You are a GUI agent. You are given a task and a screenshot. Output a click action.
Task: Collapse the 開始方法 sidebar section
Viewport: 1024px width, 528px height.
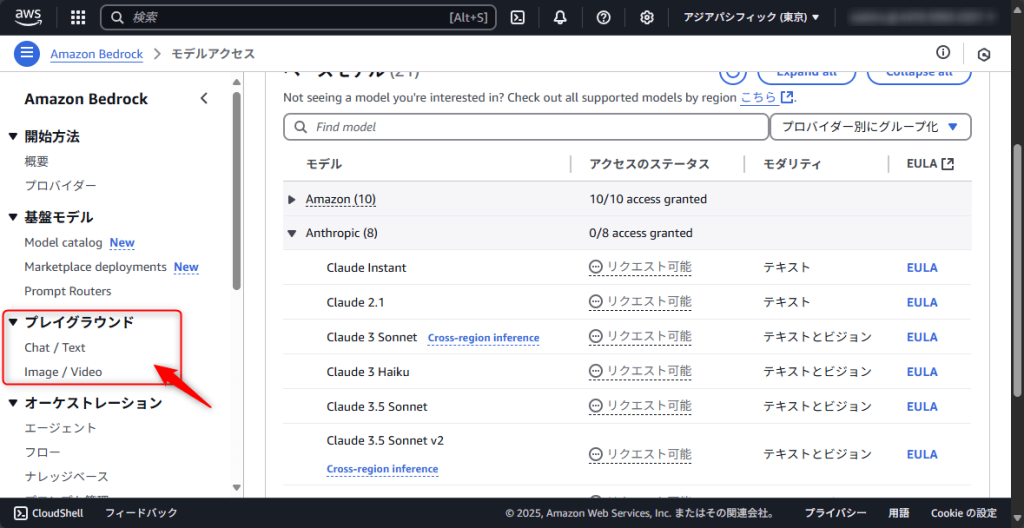coord(13,137)
